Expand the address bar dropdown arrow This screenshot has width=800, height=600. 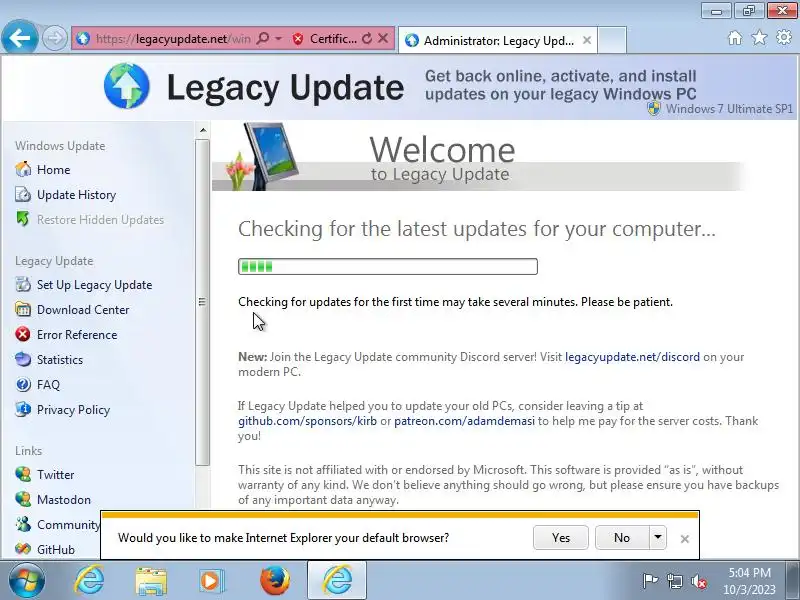tap(279, 39)
